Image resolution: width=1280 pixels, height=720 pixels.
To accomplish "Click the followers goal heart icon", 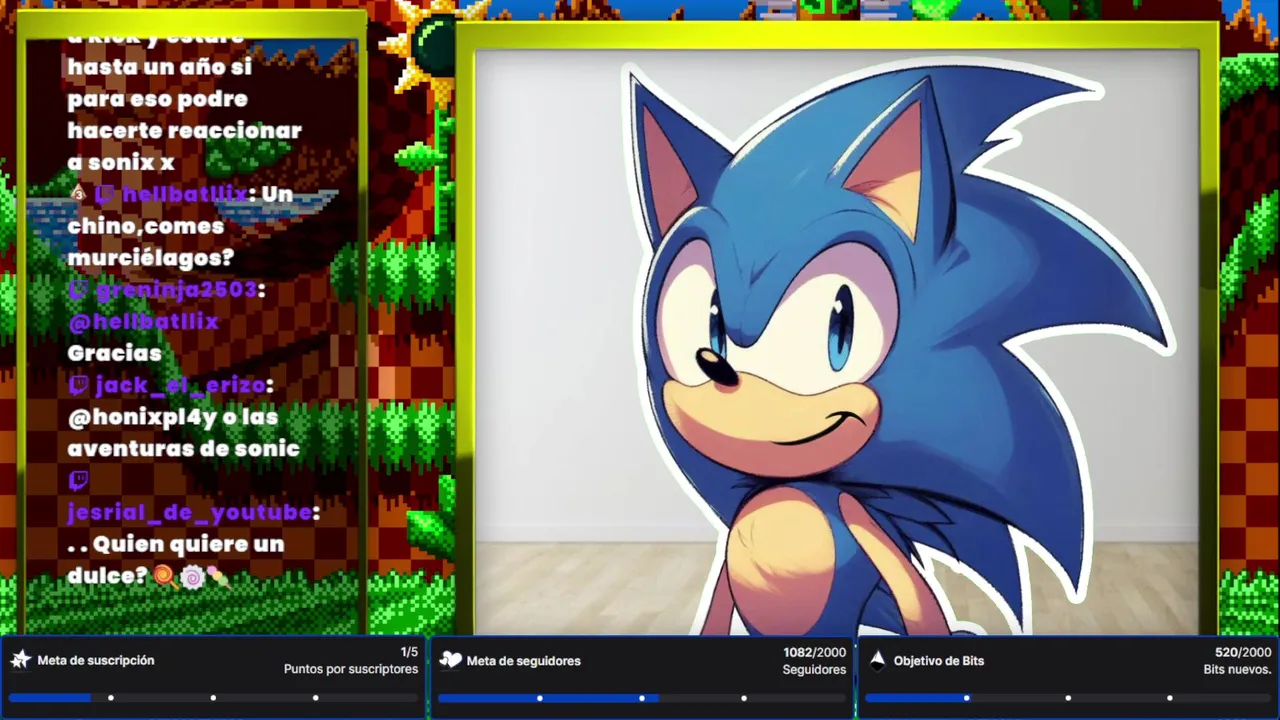I will pyautogui.click(x=450, y=660).
